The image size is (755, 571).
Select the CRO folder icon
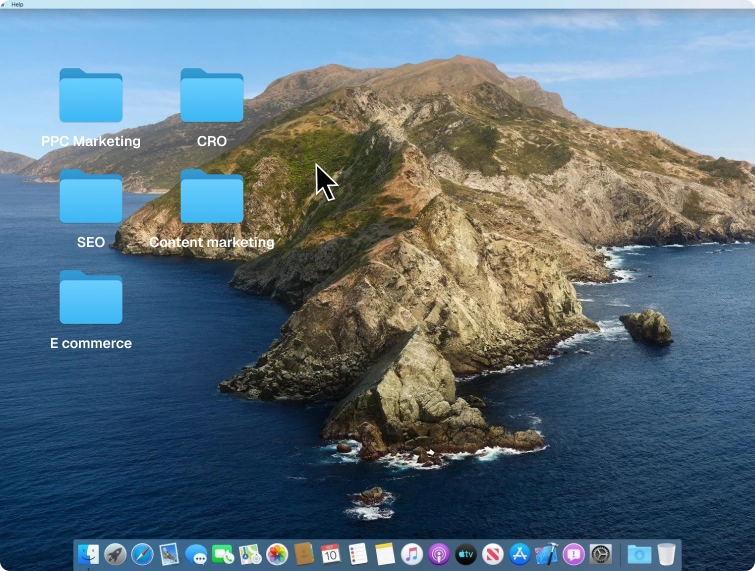tap(212, 95)
